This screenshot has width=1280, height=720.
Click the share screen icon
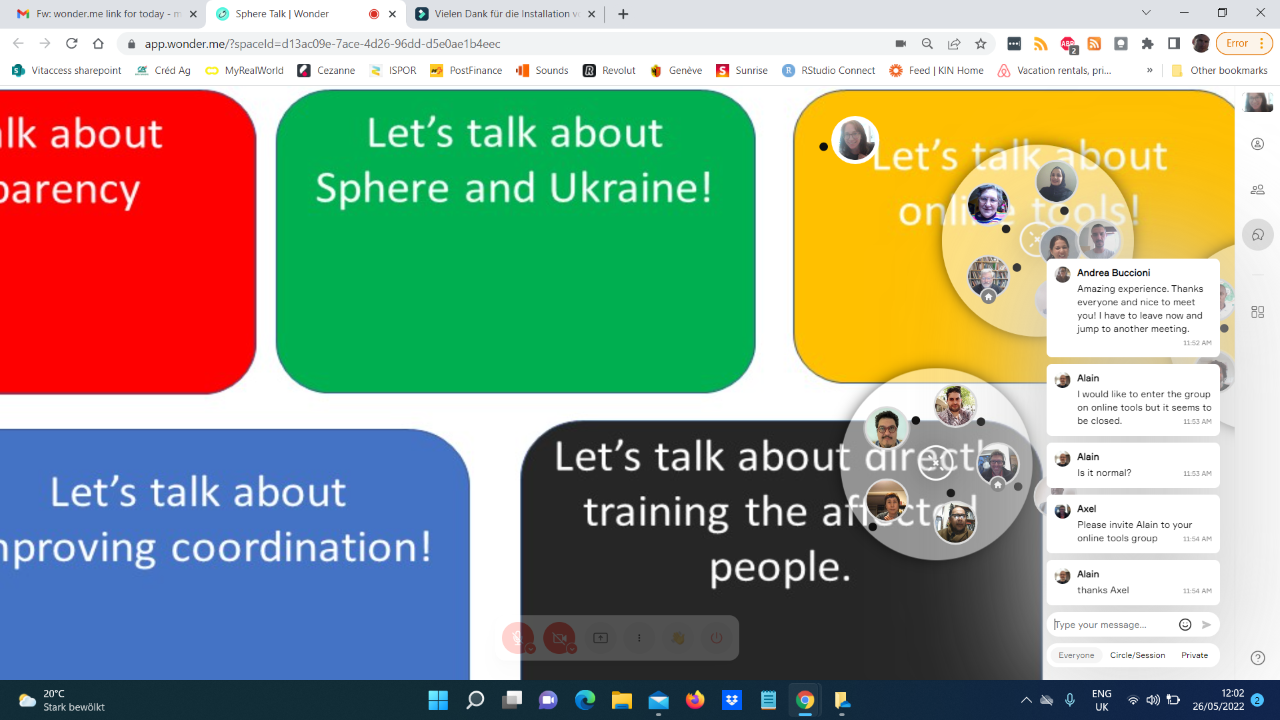600,638
